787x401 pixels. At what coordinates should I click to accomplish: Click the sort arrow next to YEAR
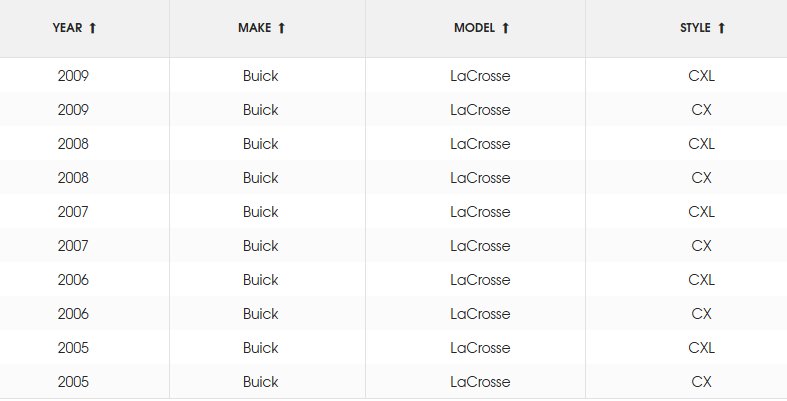click(x=93, y=29)
